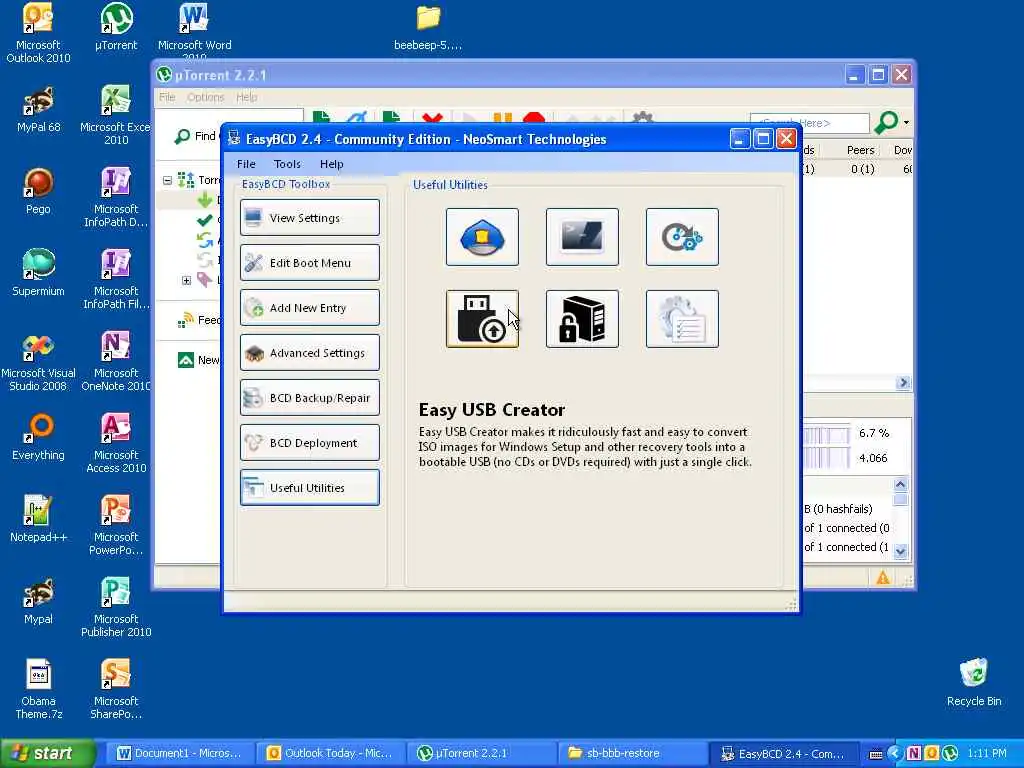1024x768 pixels.
Task: Click the Peers column header in uTorrent
Action: coord(860,150)
